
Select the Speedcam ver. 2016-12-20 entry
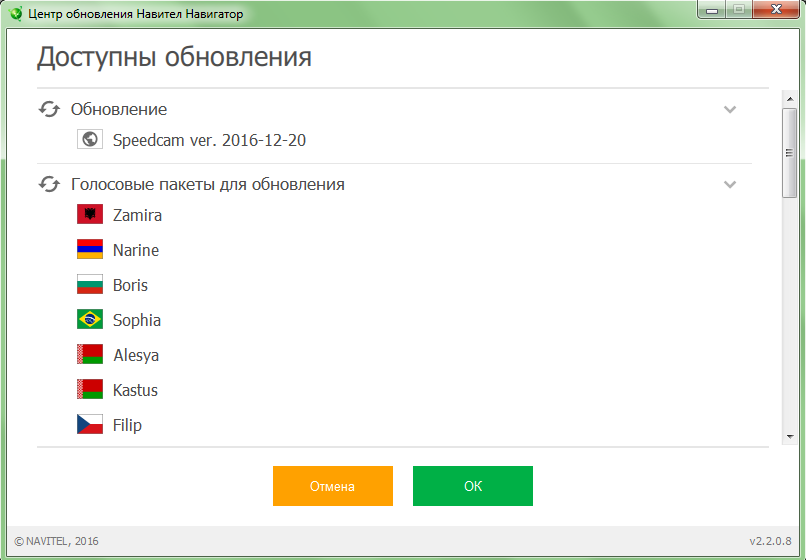[x=209, y=140]
